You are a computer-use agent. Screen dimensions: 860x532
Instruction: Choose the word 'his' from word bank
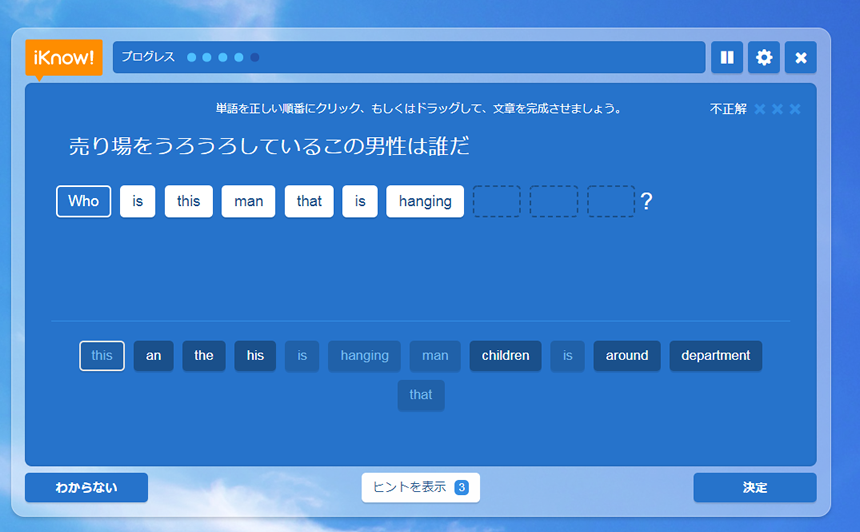point(255,356)
